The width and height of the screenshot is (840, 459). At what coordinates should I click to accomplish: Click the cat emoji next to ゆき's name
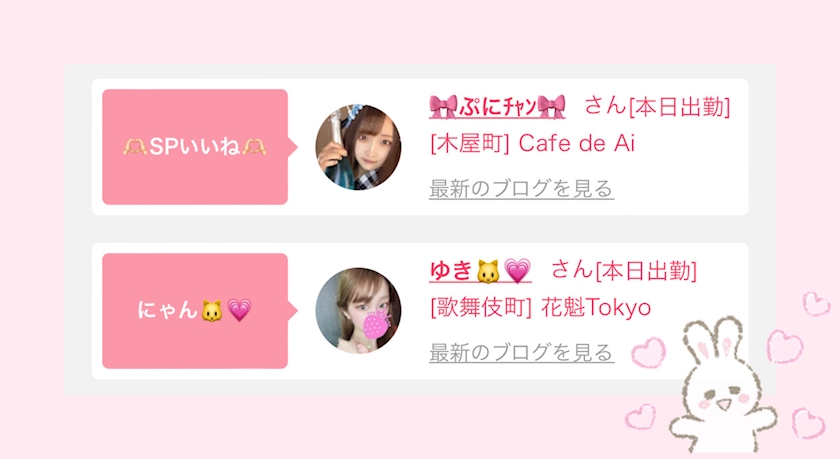point(488,272)
